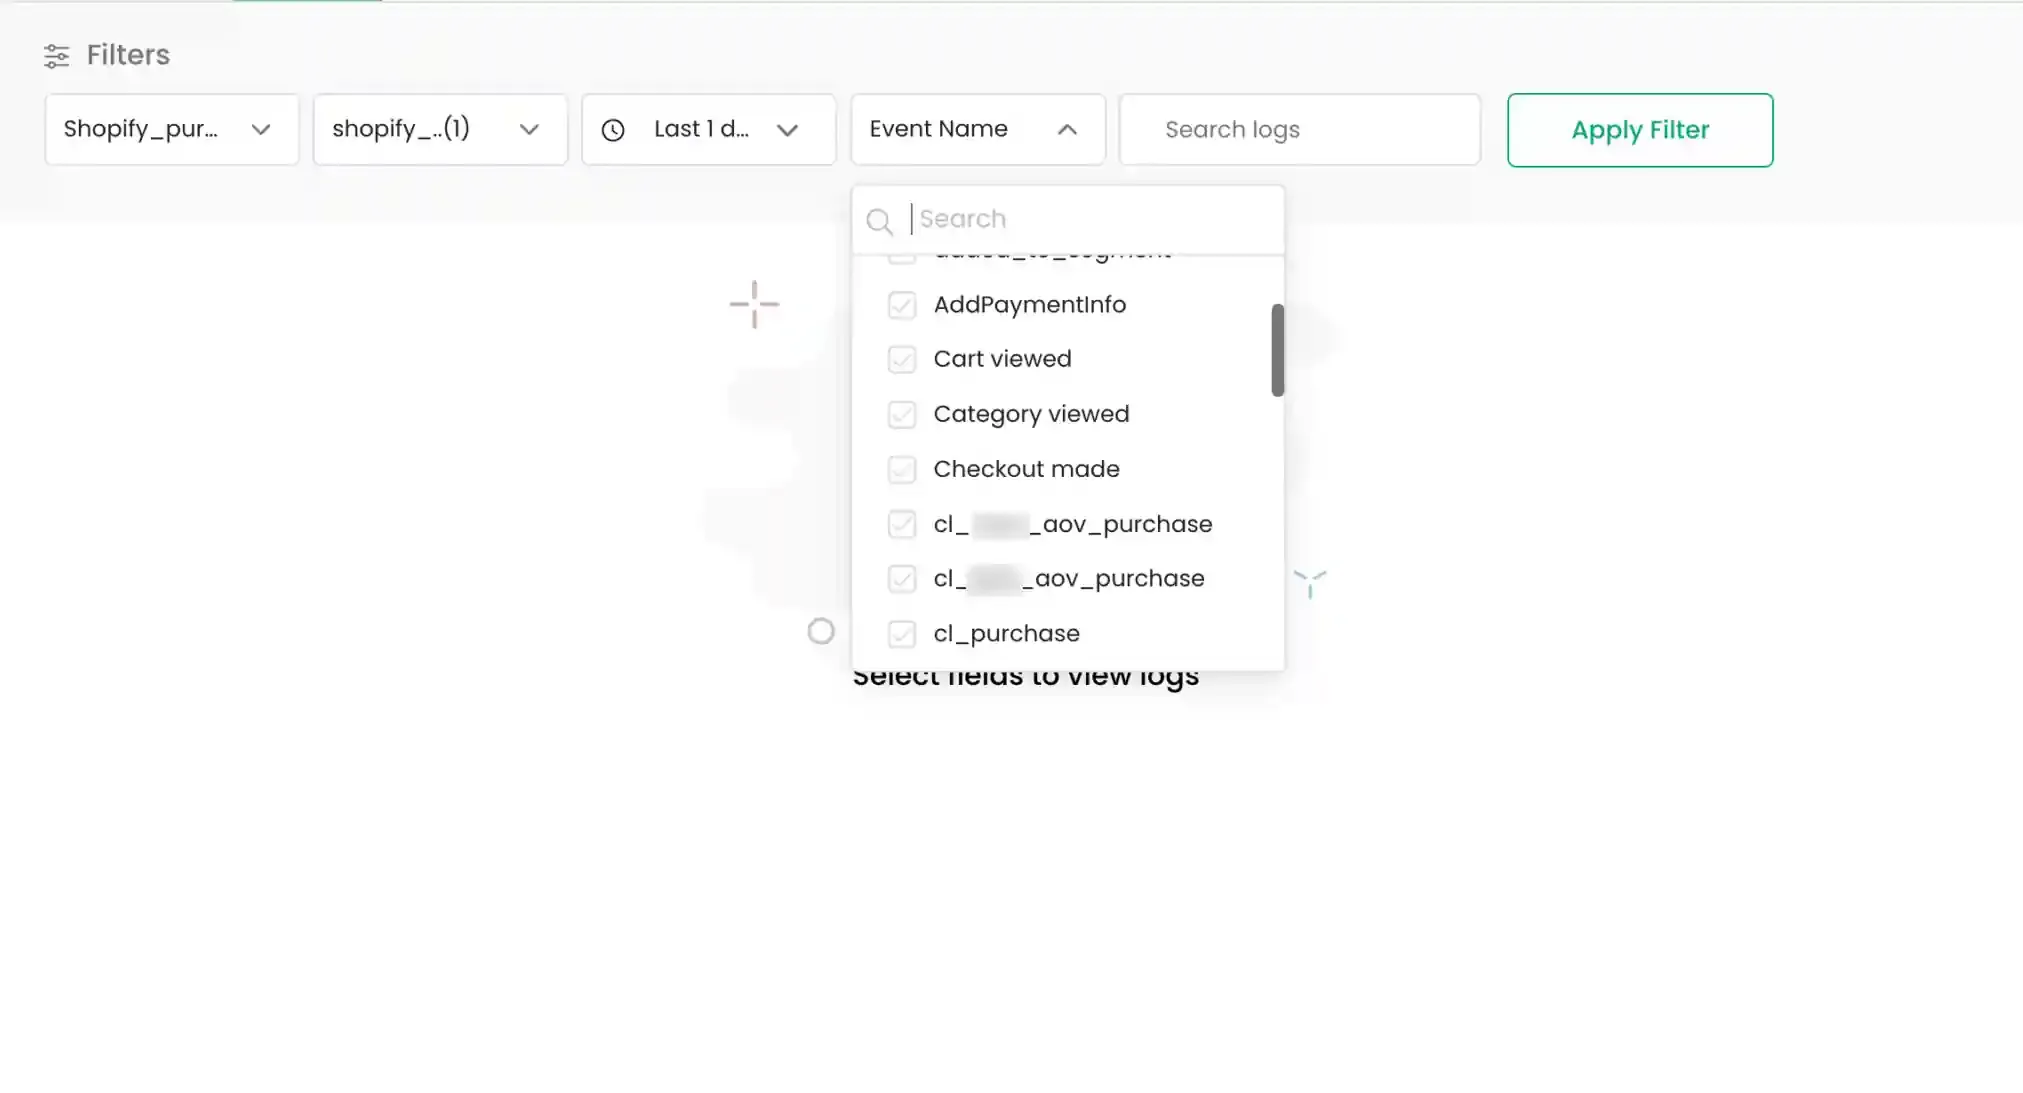Toggle the first cl_ aov_purchase checkbox

[x=902, y=524]
